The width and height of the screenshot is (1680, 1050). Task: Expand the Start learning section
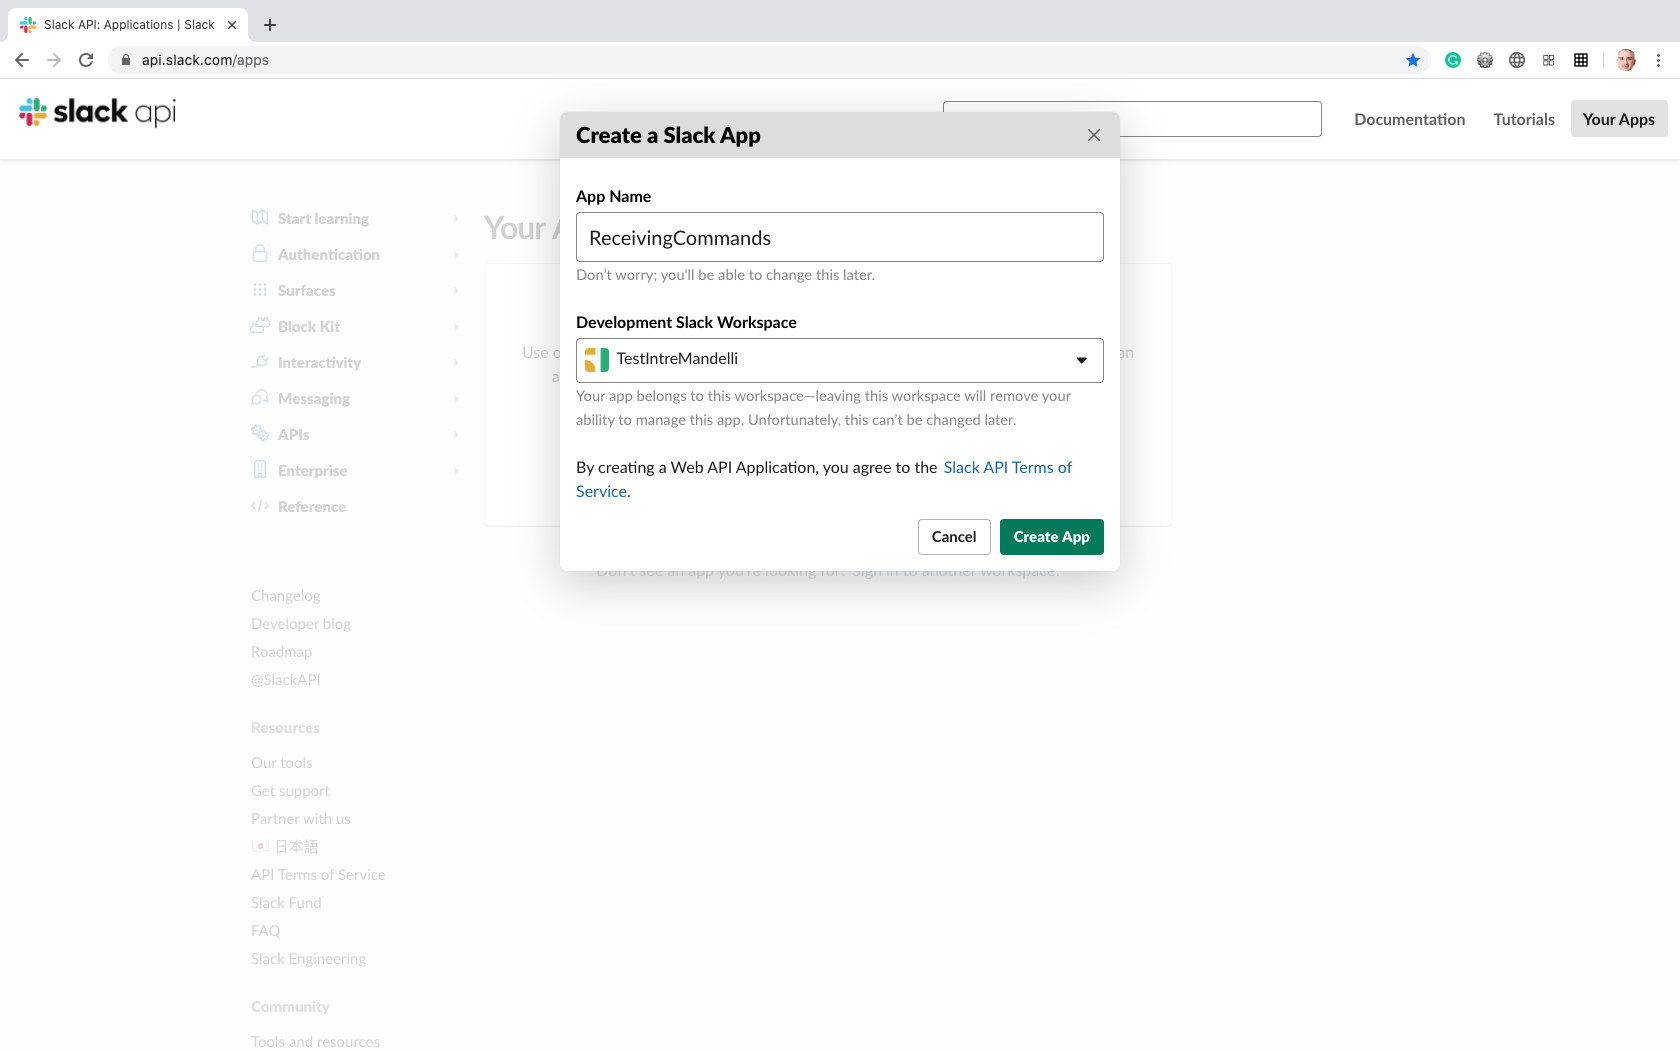tap(456, 219)
